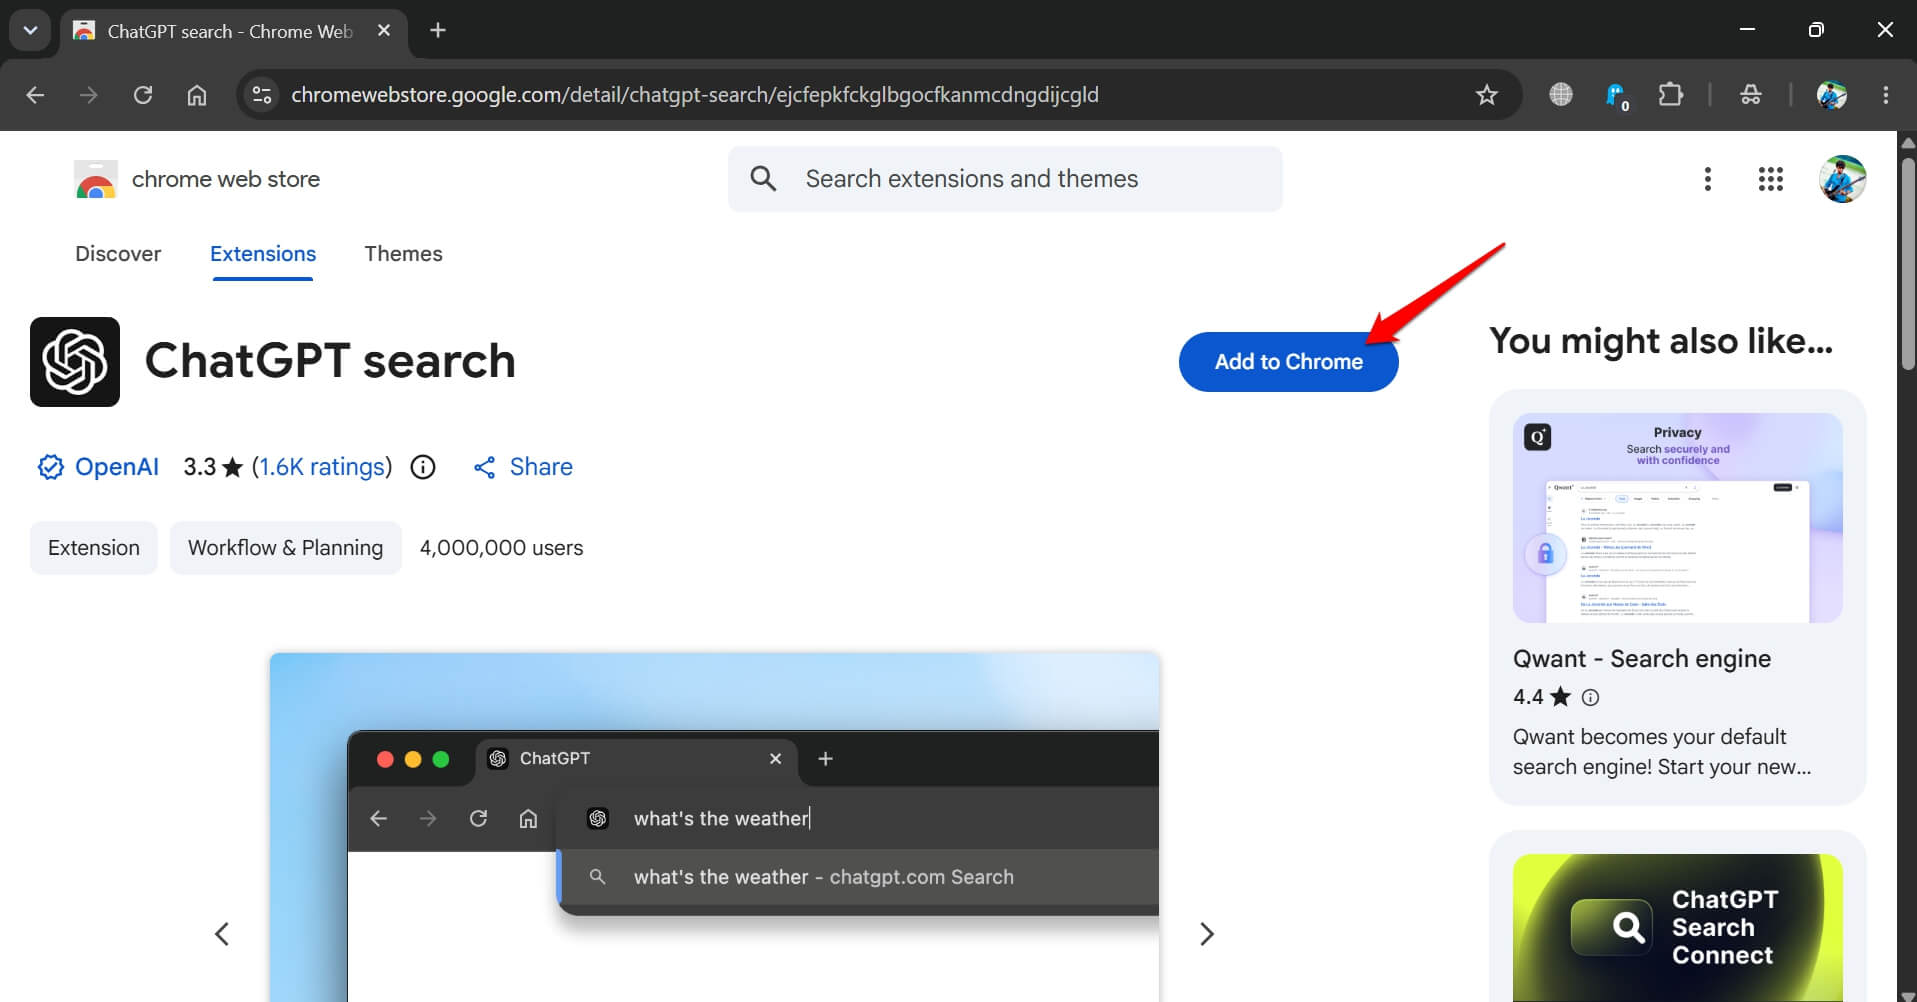Open the Chrome profile avatar in toolbar

pos(1831,95)
